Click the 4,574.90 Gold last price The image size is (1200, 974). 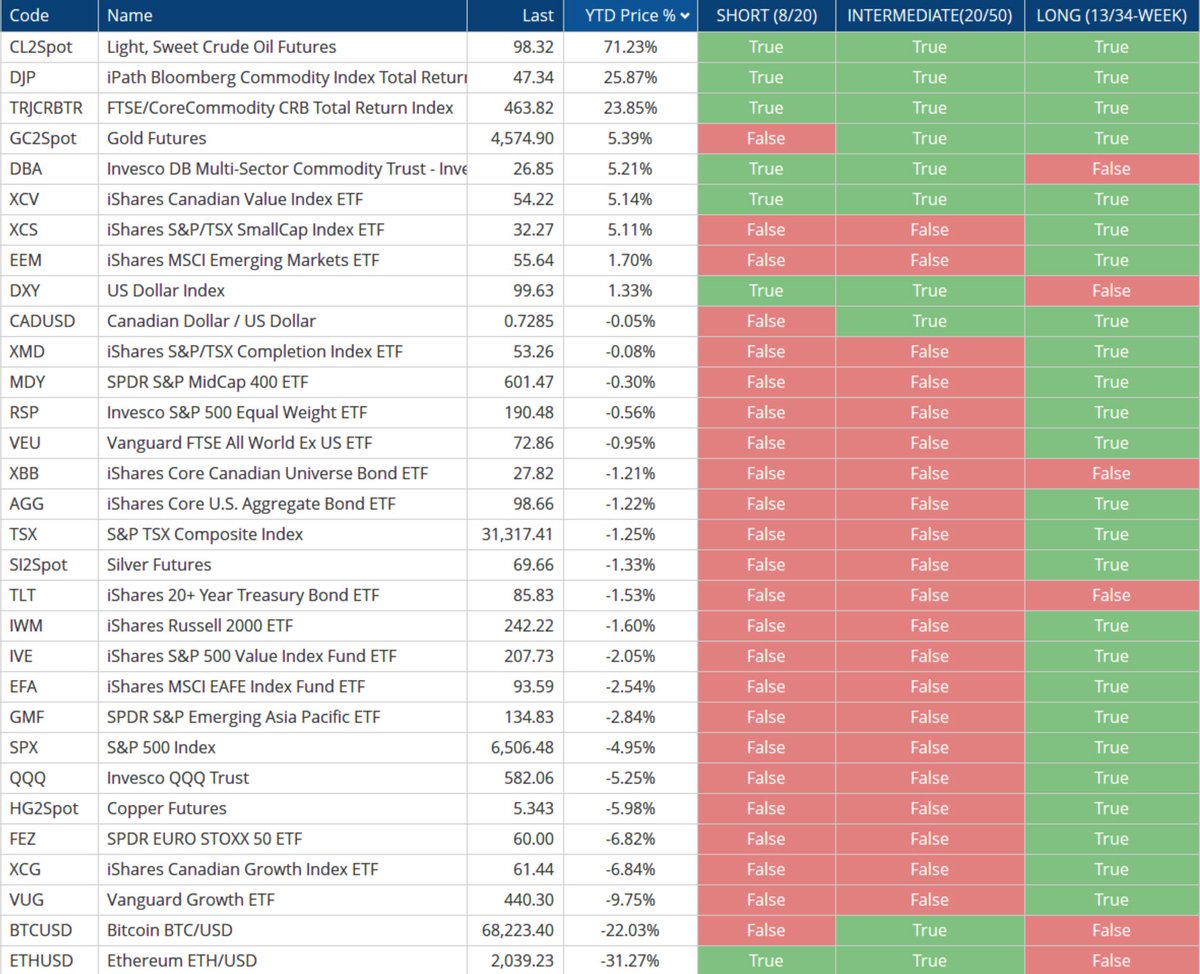[523, 138]
